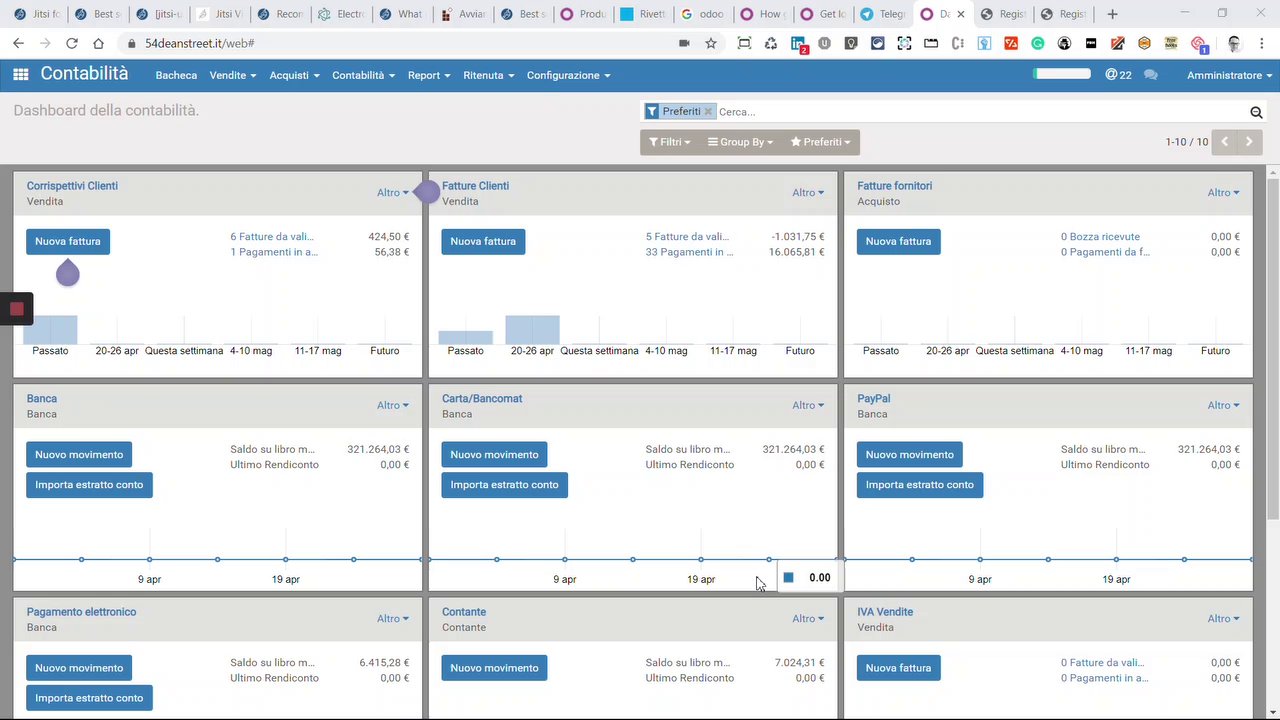
Task: Open the Acquisti menu
Action: pyautogui.click(x=294, y=75)
